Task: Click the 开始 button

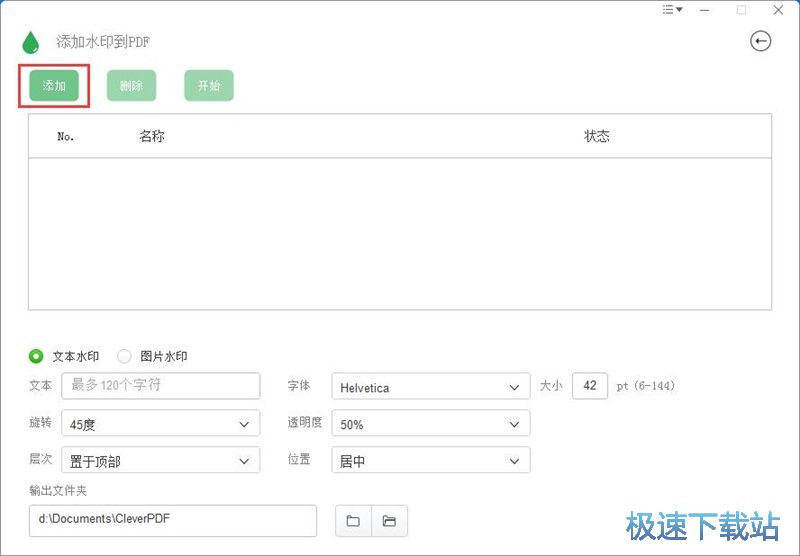Action: click(x=209, y=86)
